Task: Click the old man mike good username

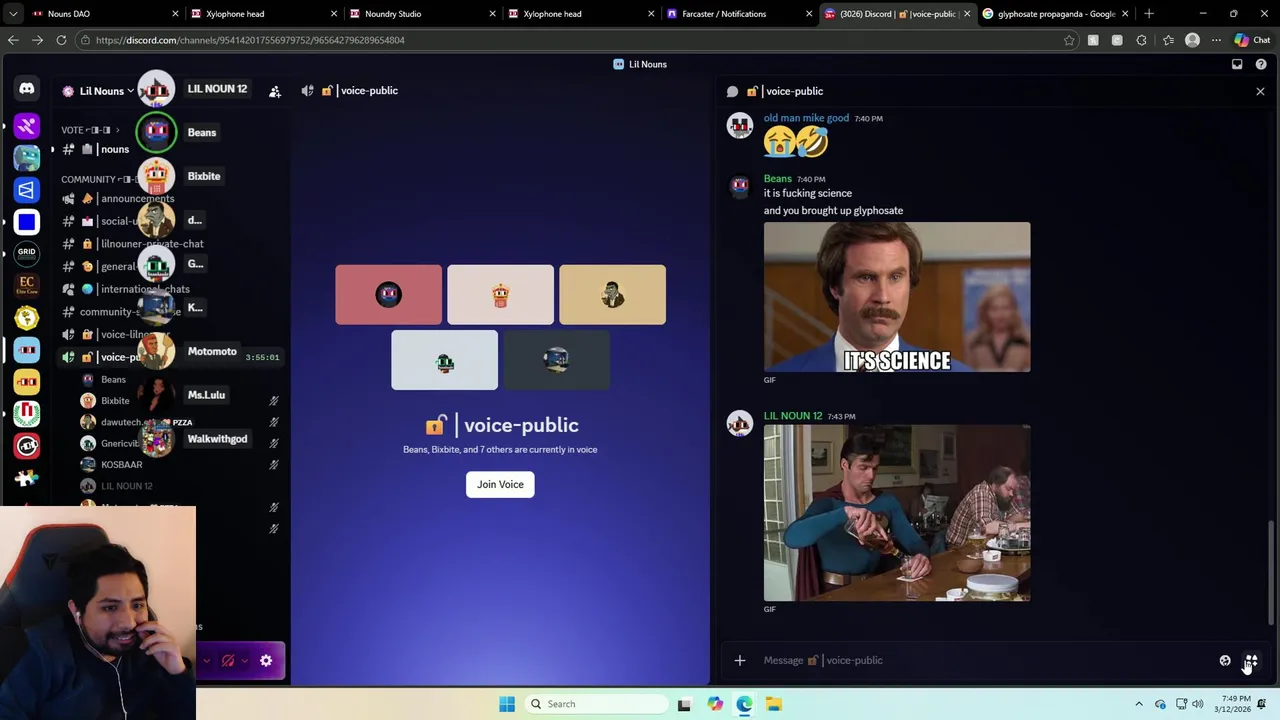Action: 806,118
